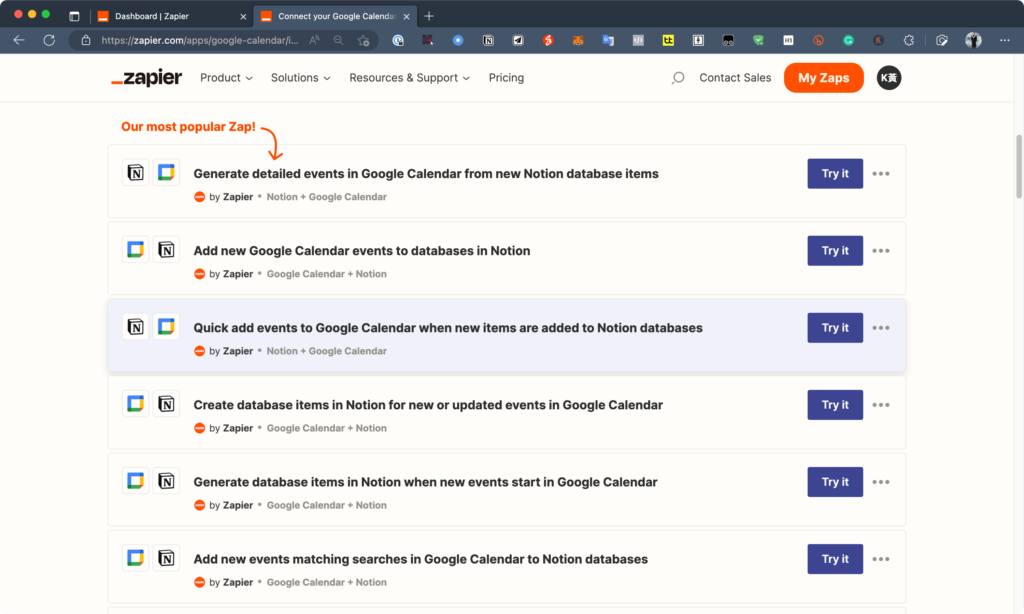
Task: Open the green shield extension
Action: click(x=758, y=40)
